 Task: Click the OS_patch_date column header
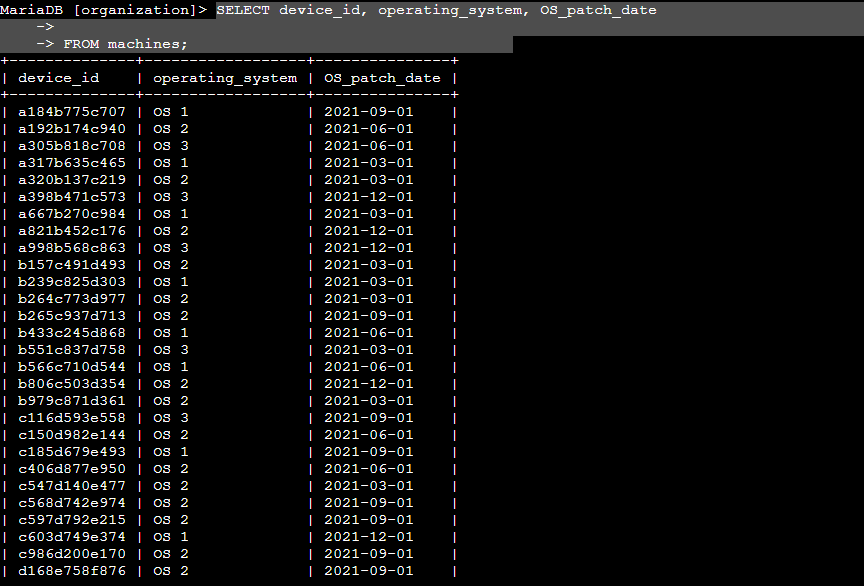click(x=382, y=77)
